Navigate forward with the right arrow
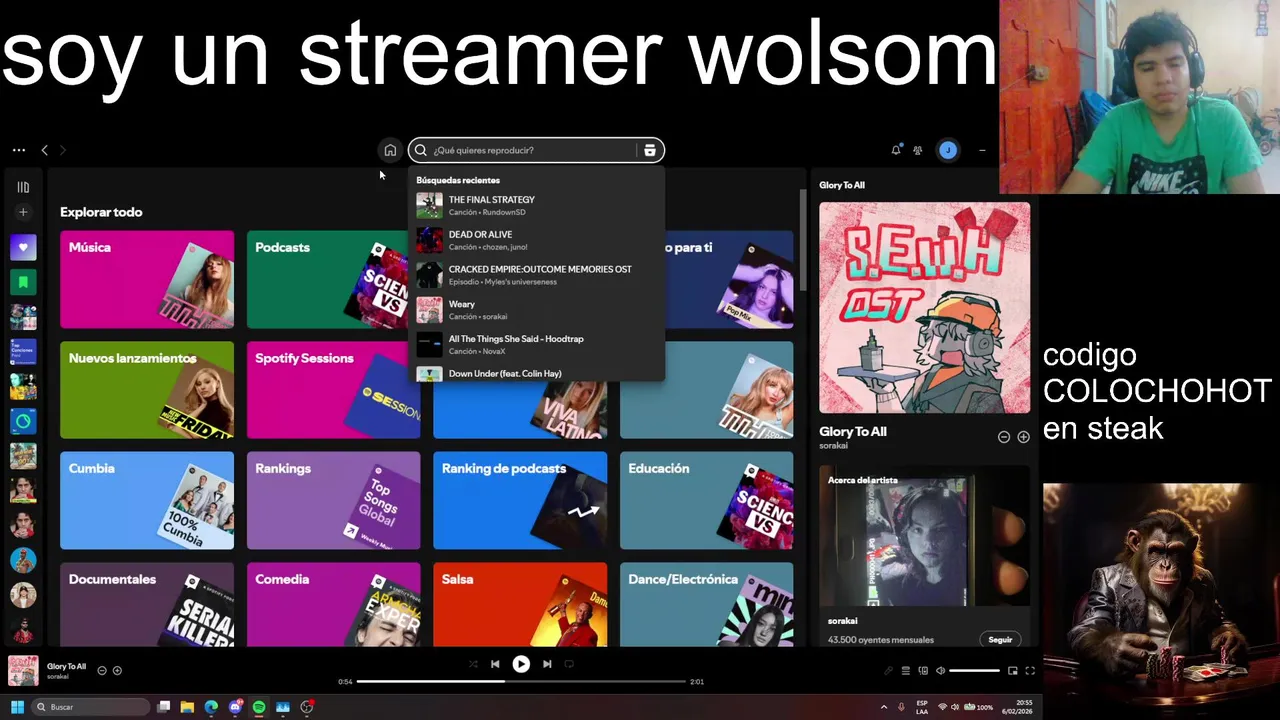Viewport: 1280px width, 720px height. tap(62, 150)
